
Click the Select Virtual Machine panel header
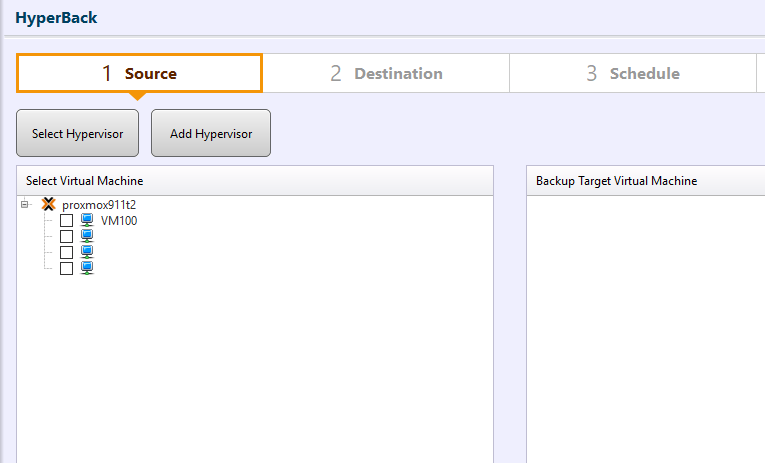click(x=255, y=181)
